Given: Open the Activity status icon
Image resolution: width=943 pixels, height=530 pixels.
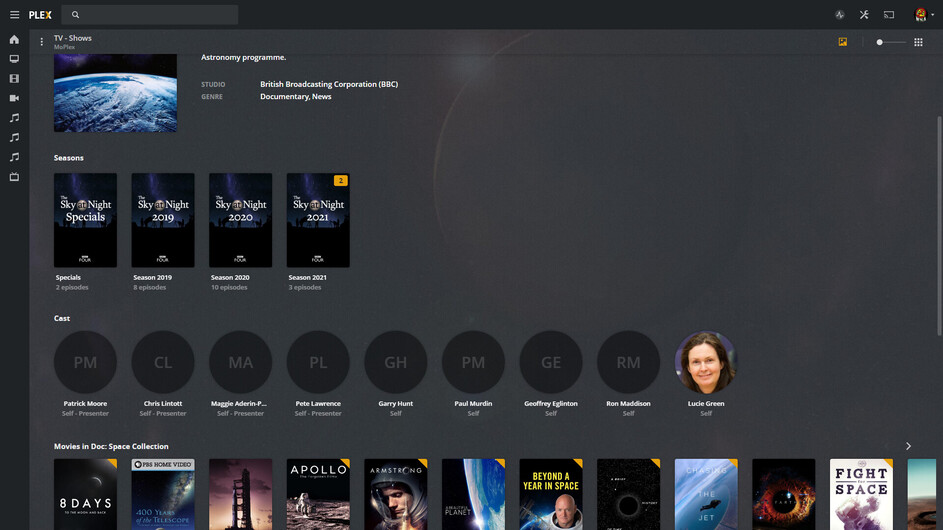Looking at the screenshot, I should pos(840,15).
